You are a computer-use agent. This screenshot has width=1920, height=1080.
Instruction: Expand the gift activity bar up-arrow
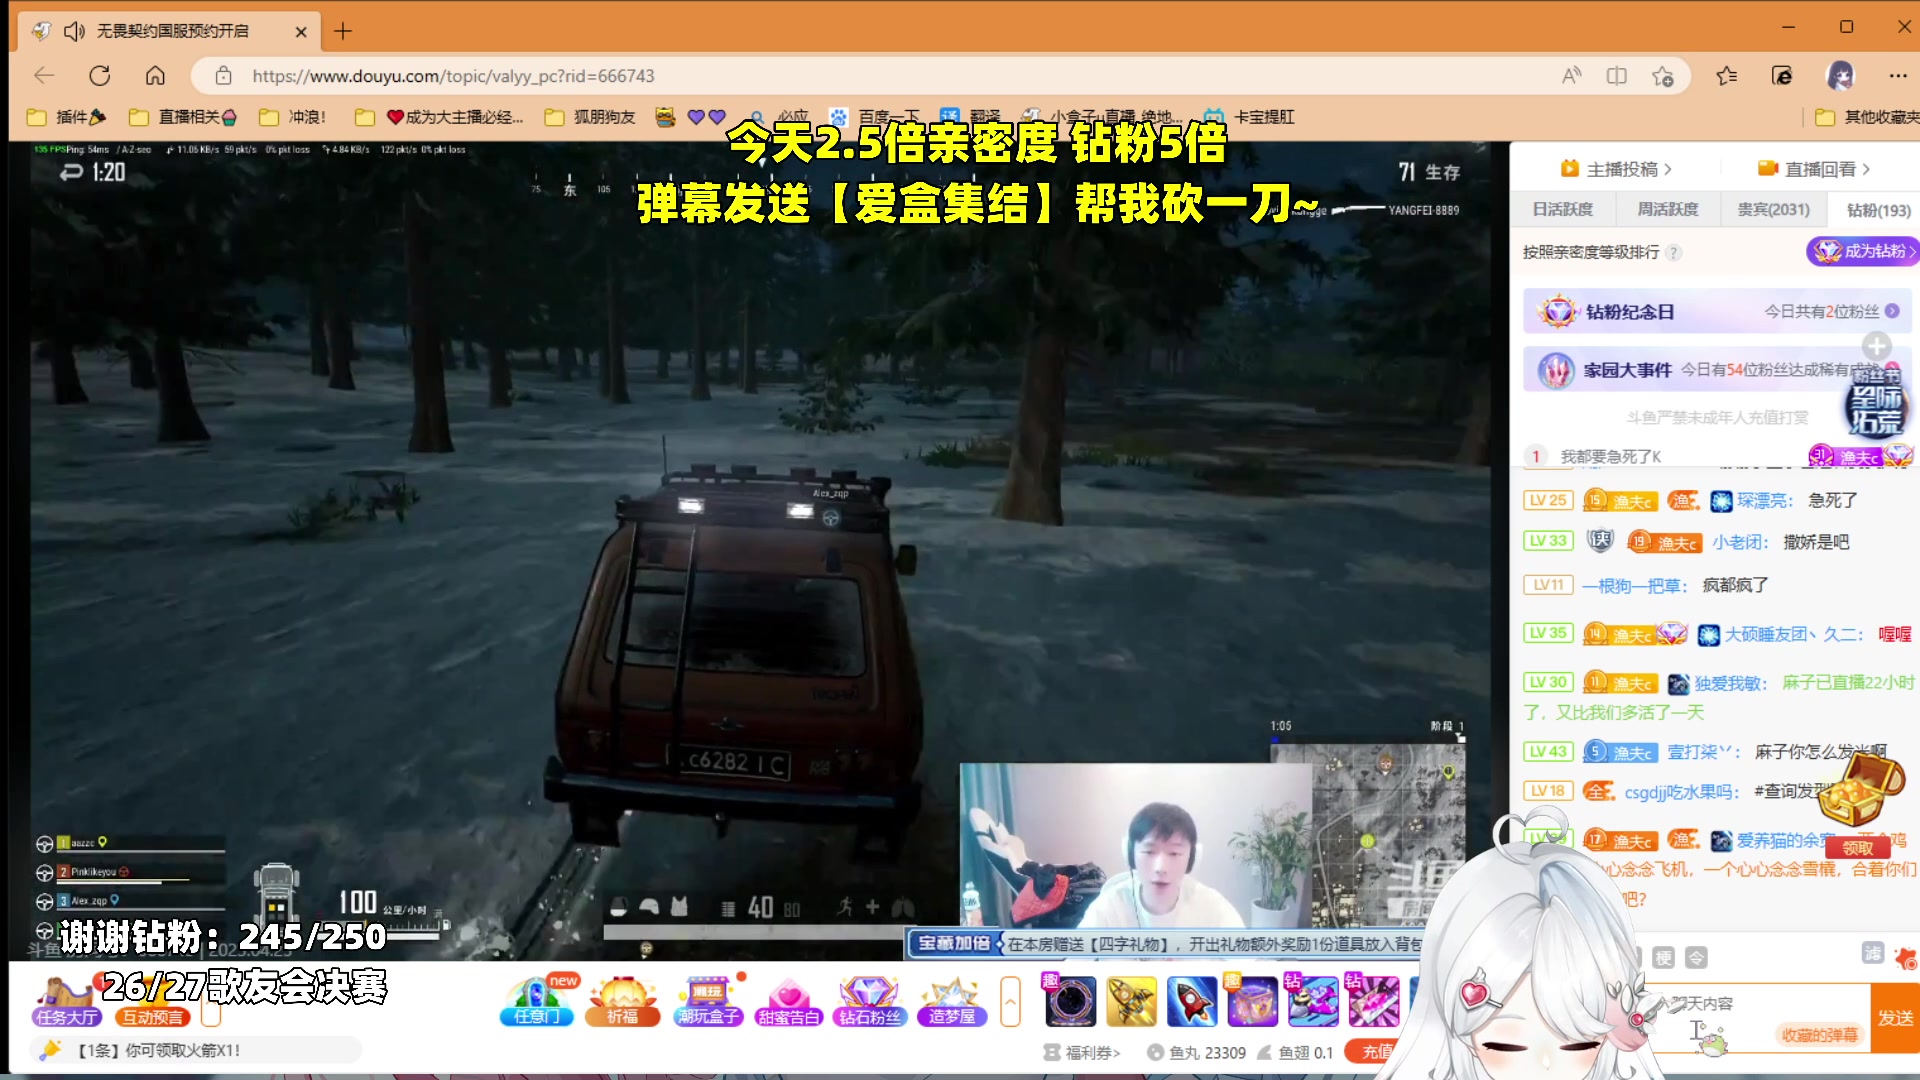(x=1010, y=1001)
